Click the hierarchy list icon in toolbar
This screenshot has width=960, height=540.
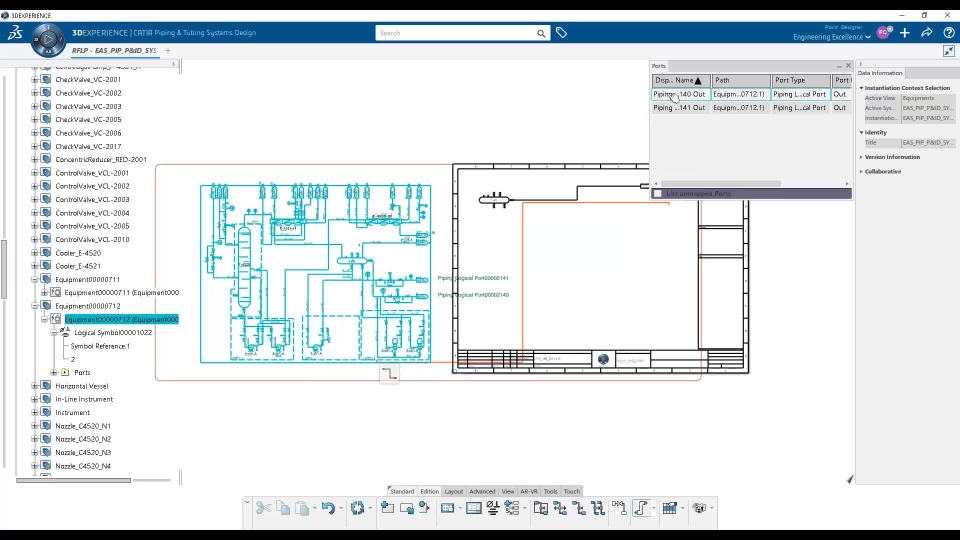(512, 508)
